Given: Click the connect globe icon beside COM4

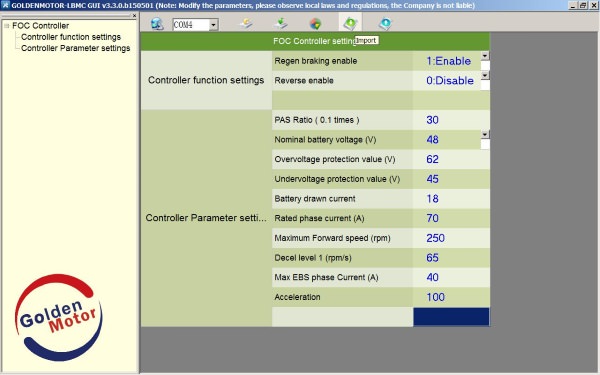Looking at the screenshot, I should tap(157, 24).
